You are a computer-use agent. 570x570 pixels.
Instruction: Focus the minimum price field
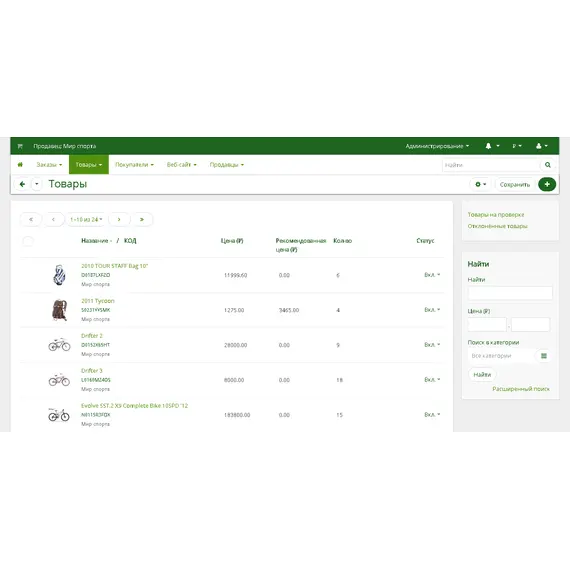(487, 324)
